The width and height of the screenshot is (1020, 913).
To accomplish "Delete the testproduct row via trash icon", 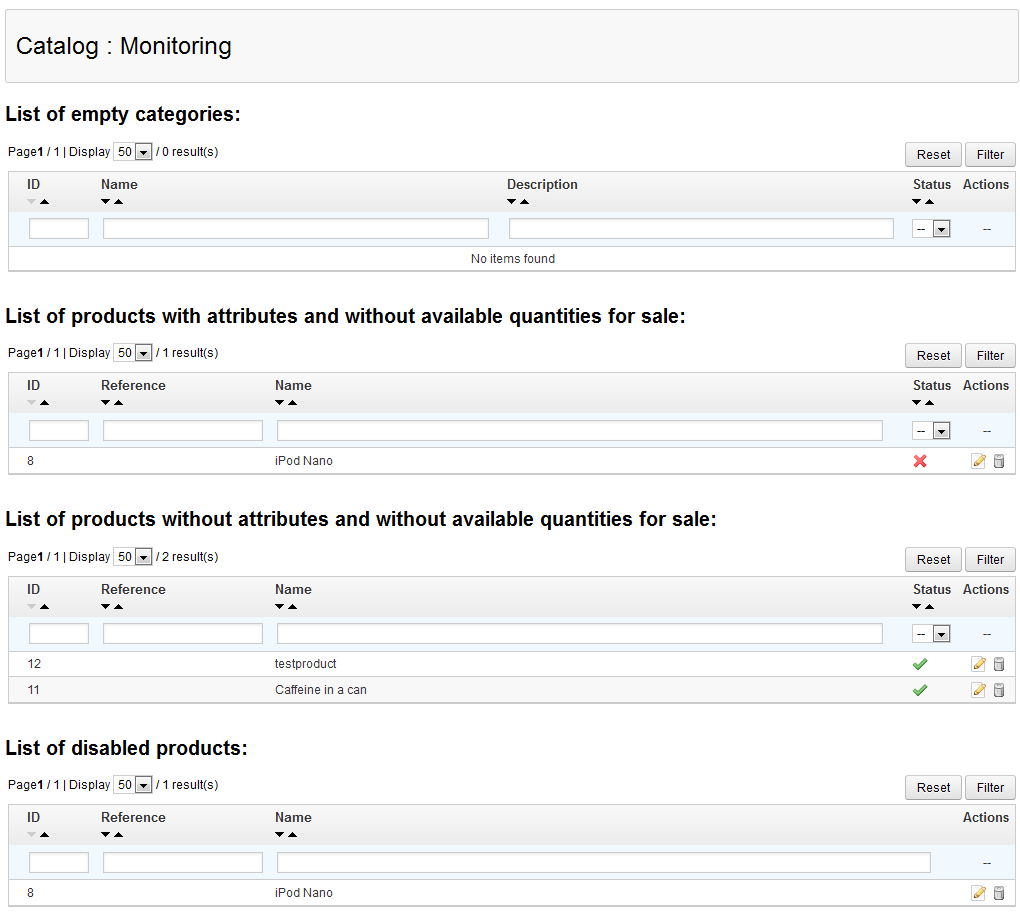I will 998,664.
